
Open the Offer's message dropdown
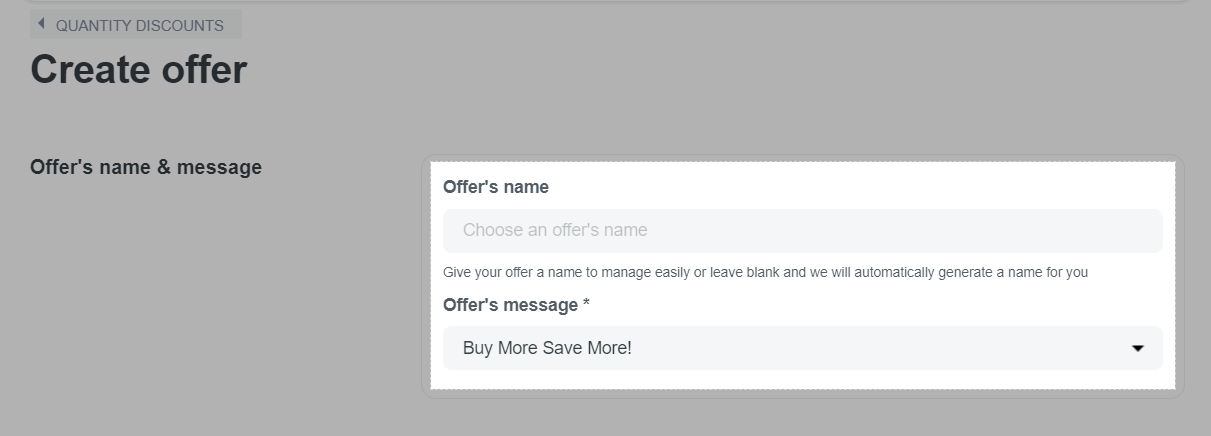tap(802, 348)
